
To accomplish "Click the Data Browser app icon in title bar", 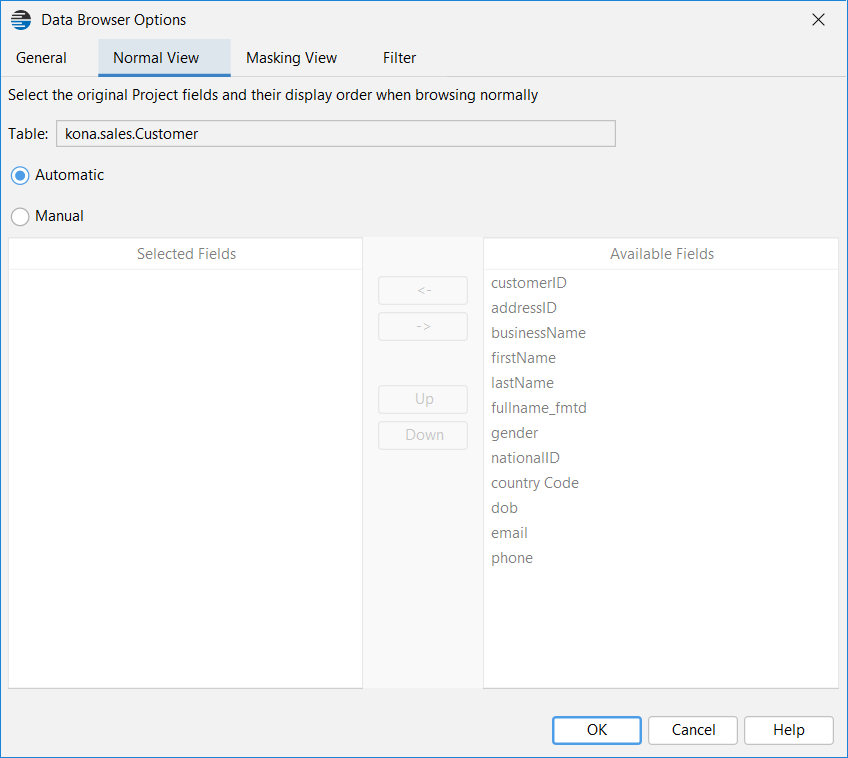I will (21, 20).
